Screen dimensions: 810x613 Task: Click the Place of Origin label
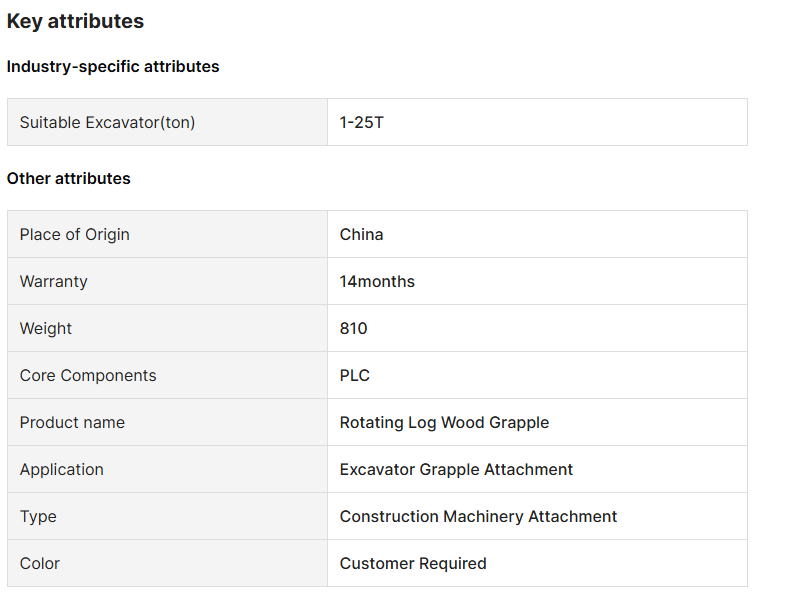75,235
